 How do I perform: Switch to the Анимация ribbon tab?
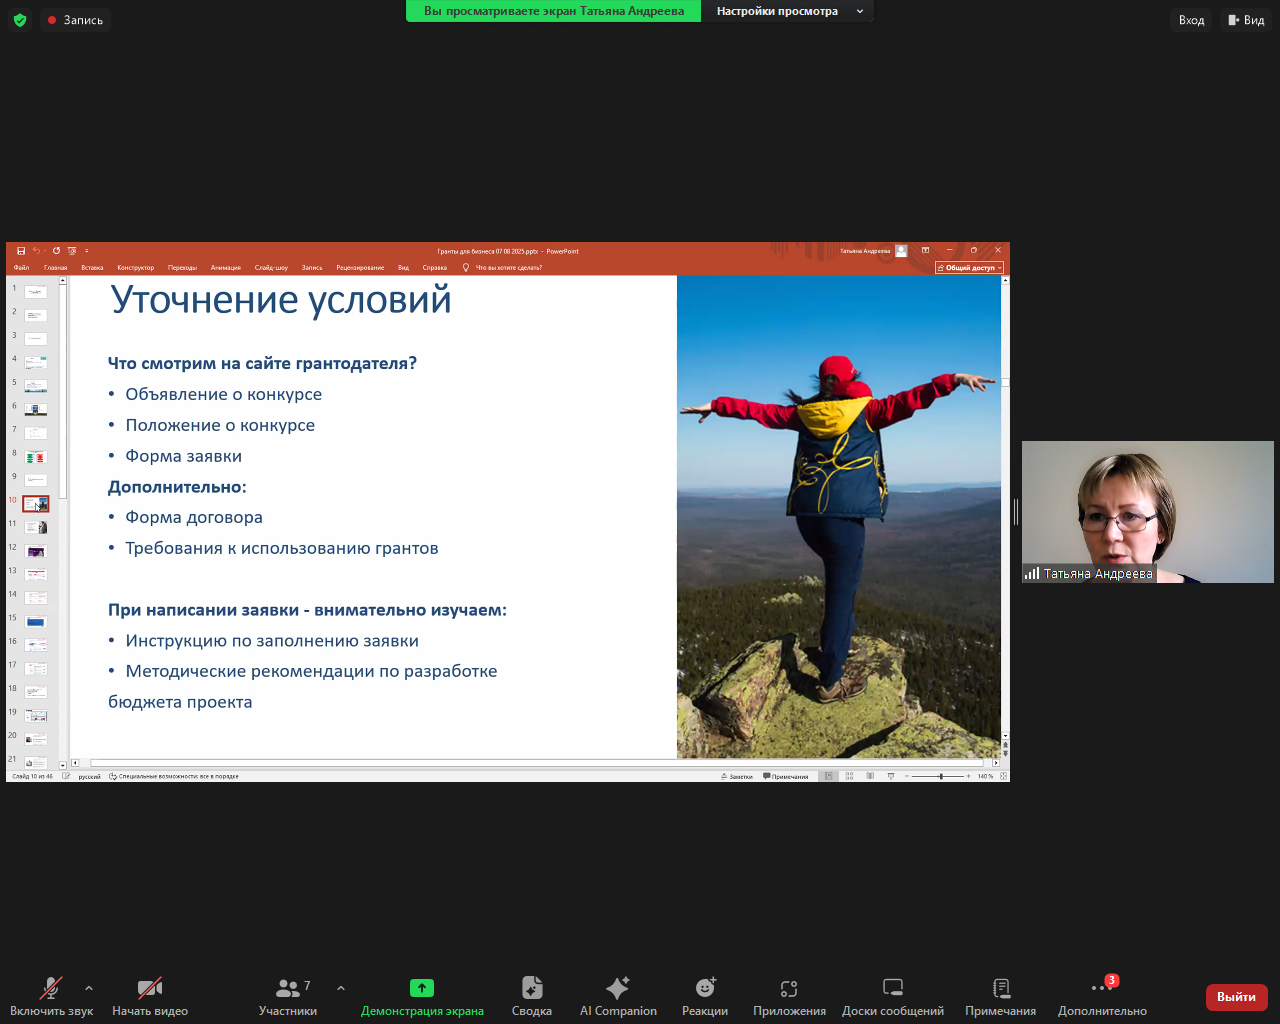(227, 267)
